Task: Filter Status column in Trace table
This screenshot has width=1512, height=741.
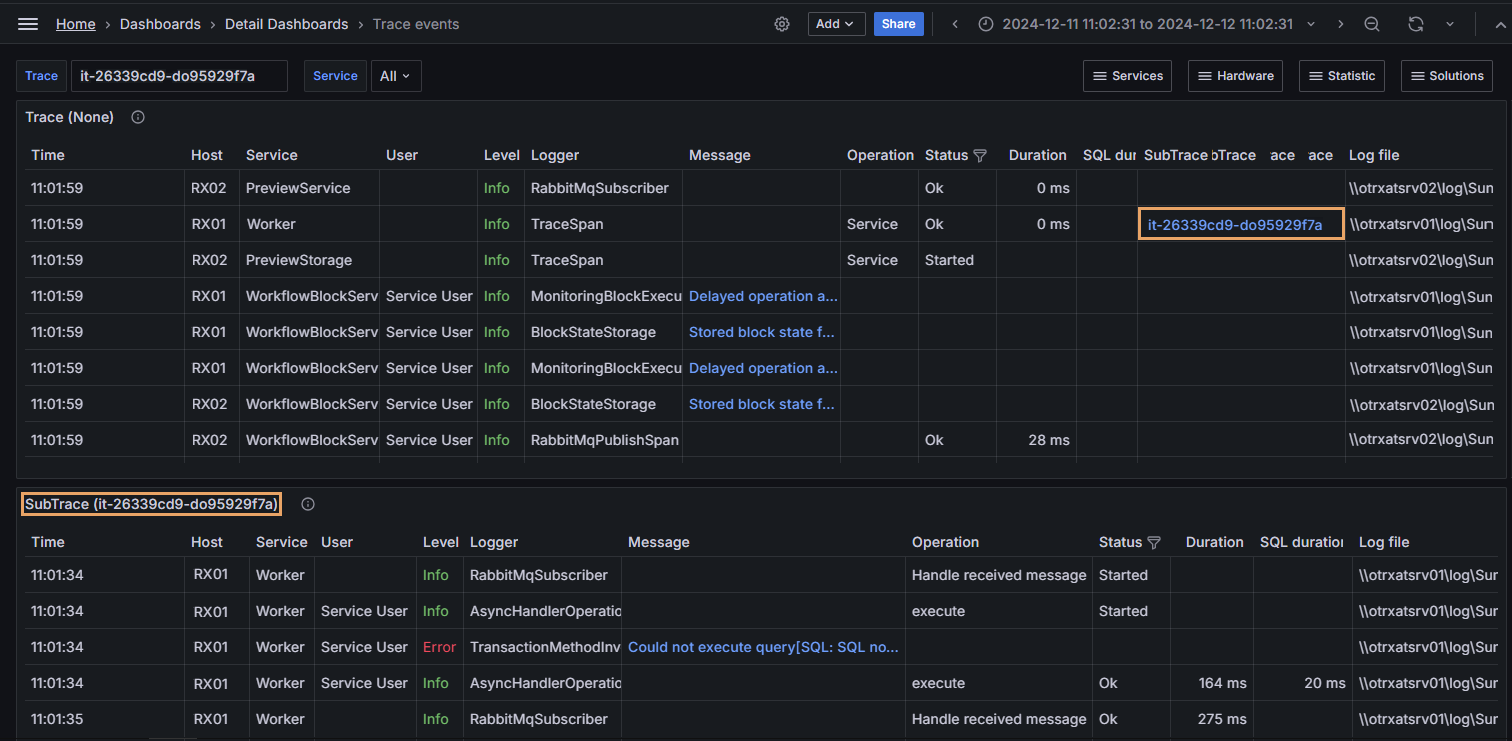Action: [980, 155]
